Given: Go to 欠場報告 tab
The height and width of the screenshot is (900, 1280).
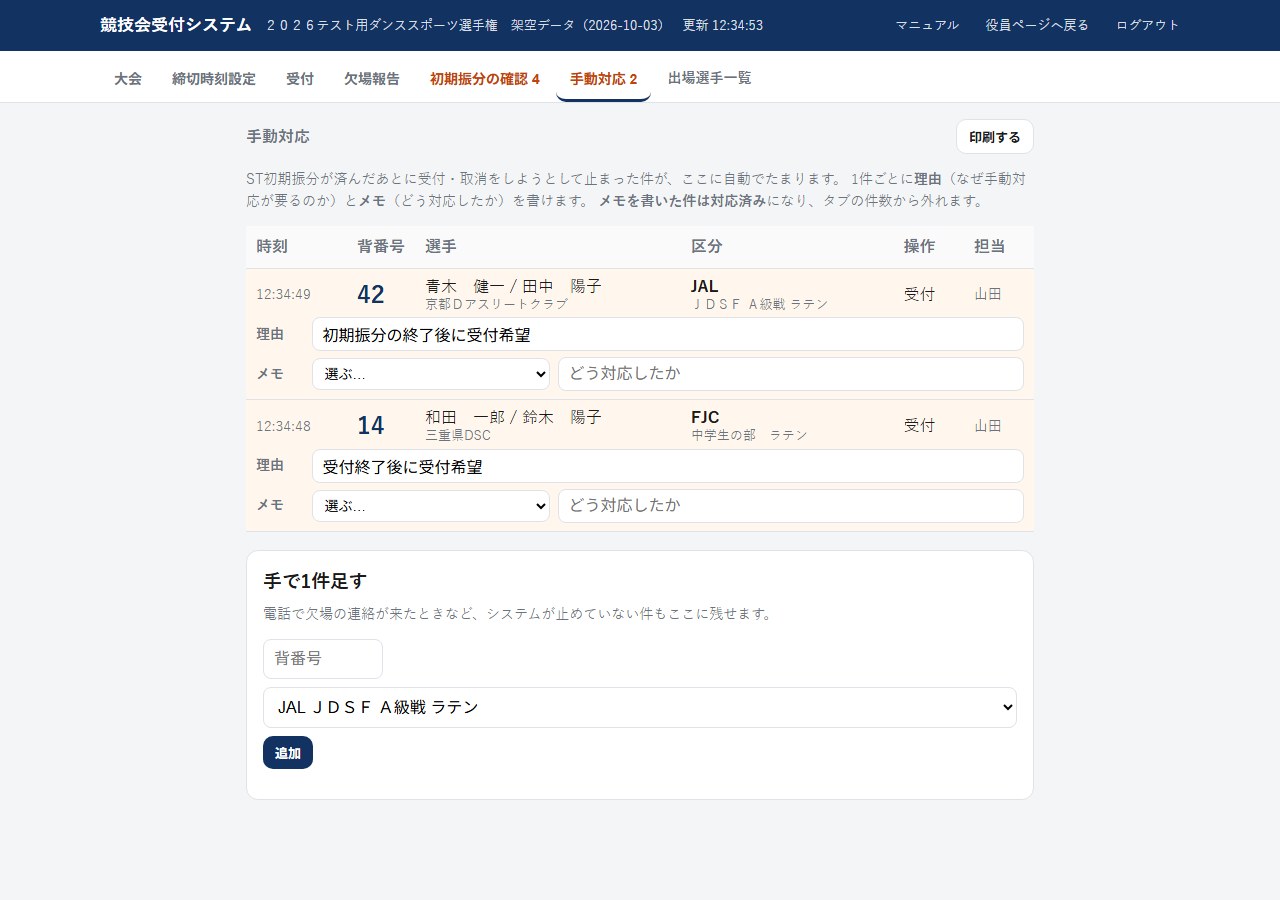Looking at the screenshot, I should click(372, 78).
